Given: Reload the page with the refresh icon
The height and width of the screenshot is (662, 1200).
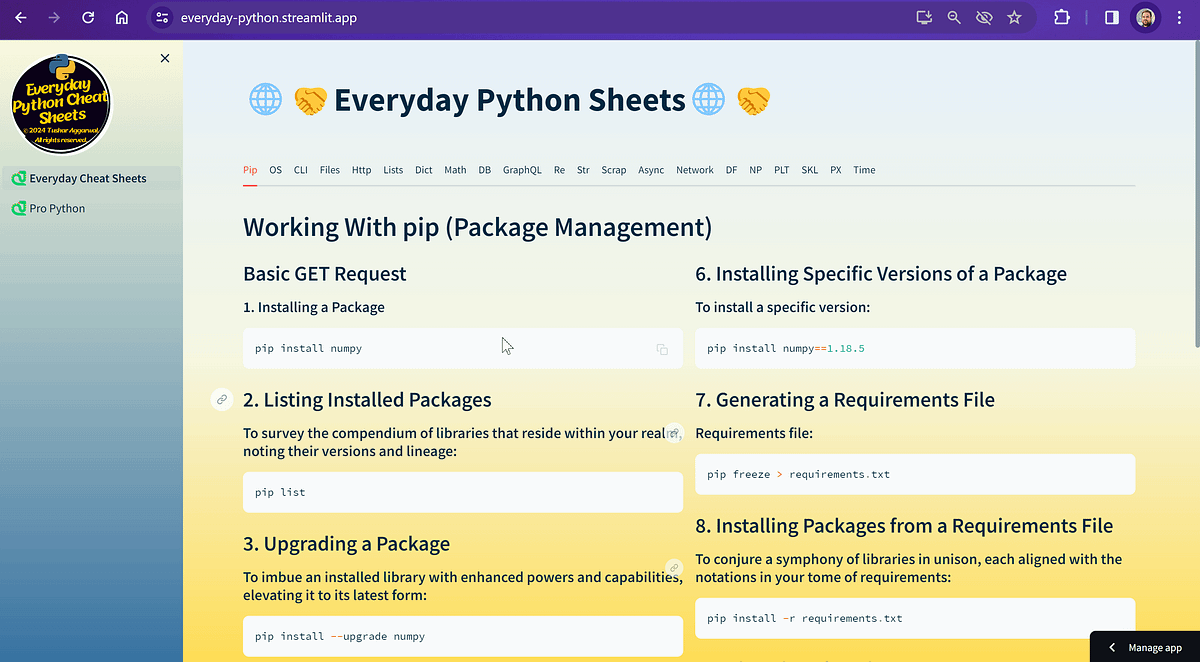Looking at the screenshot, I should point(88,17).
